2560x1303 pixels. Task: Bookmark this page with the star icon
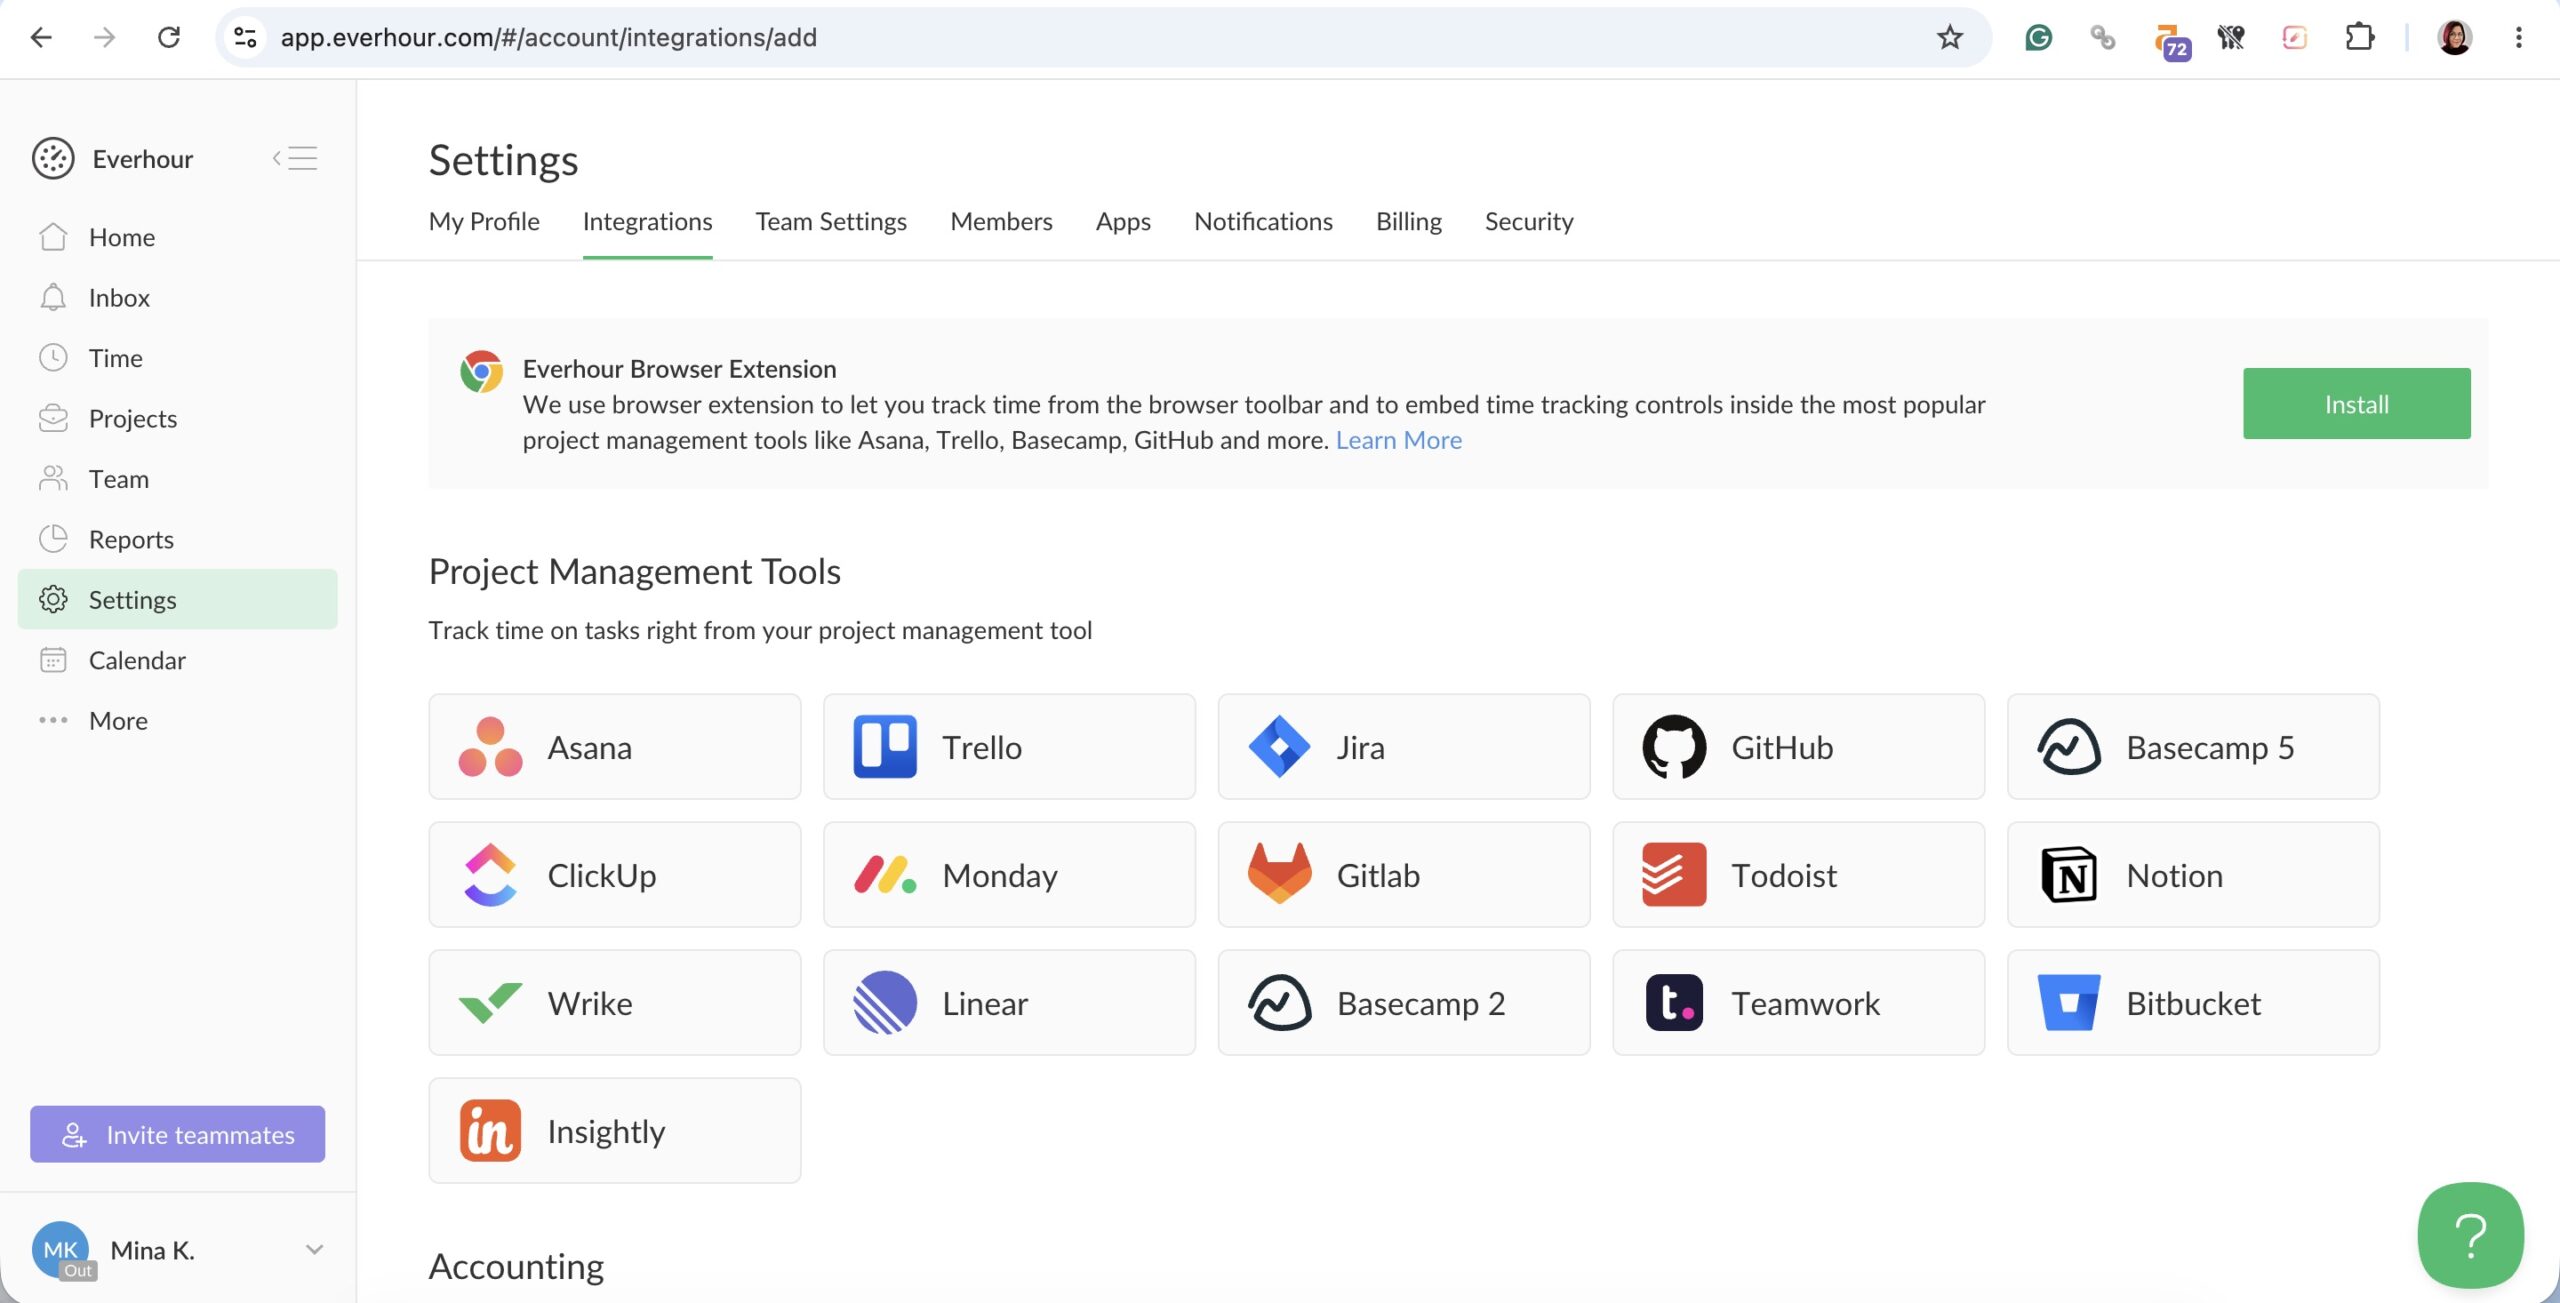pos(1950,38)
